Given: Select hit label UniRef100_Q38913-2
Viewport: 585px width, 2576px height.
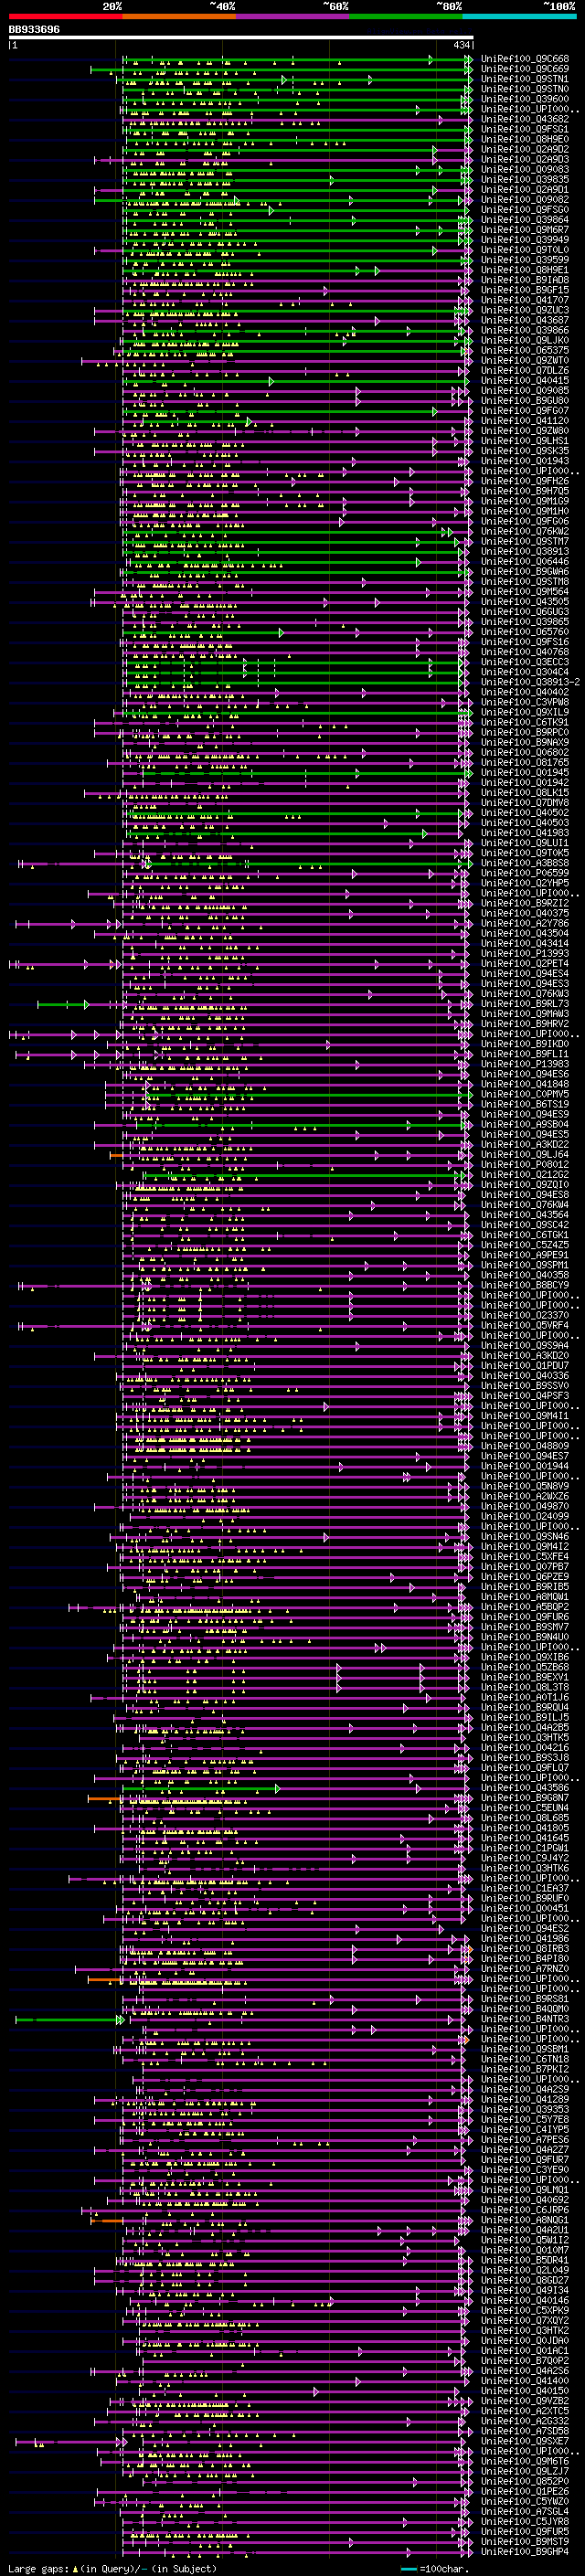Looking at the screenshot, I should click(x=530, y=682).
